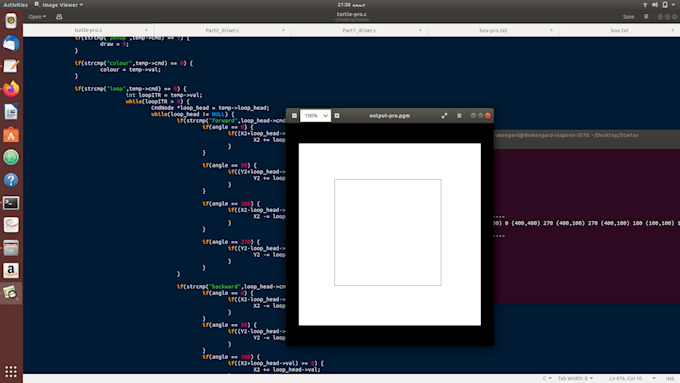Close the Part1_driver.c tab
This screenshot has height=383, width=680.
(420, 30)
